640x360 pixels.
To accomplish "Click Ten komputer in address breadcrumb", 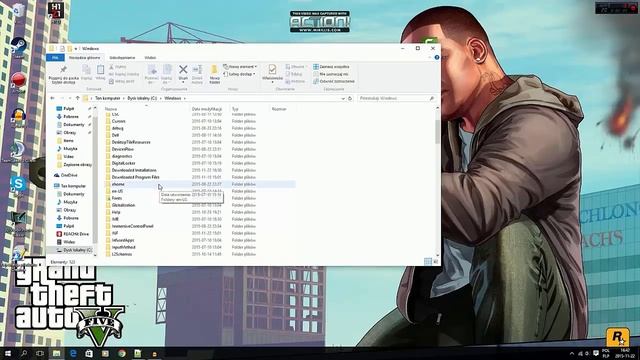I will (108, 98).
